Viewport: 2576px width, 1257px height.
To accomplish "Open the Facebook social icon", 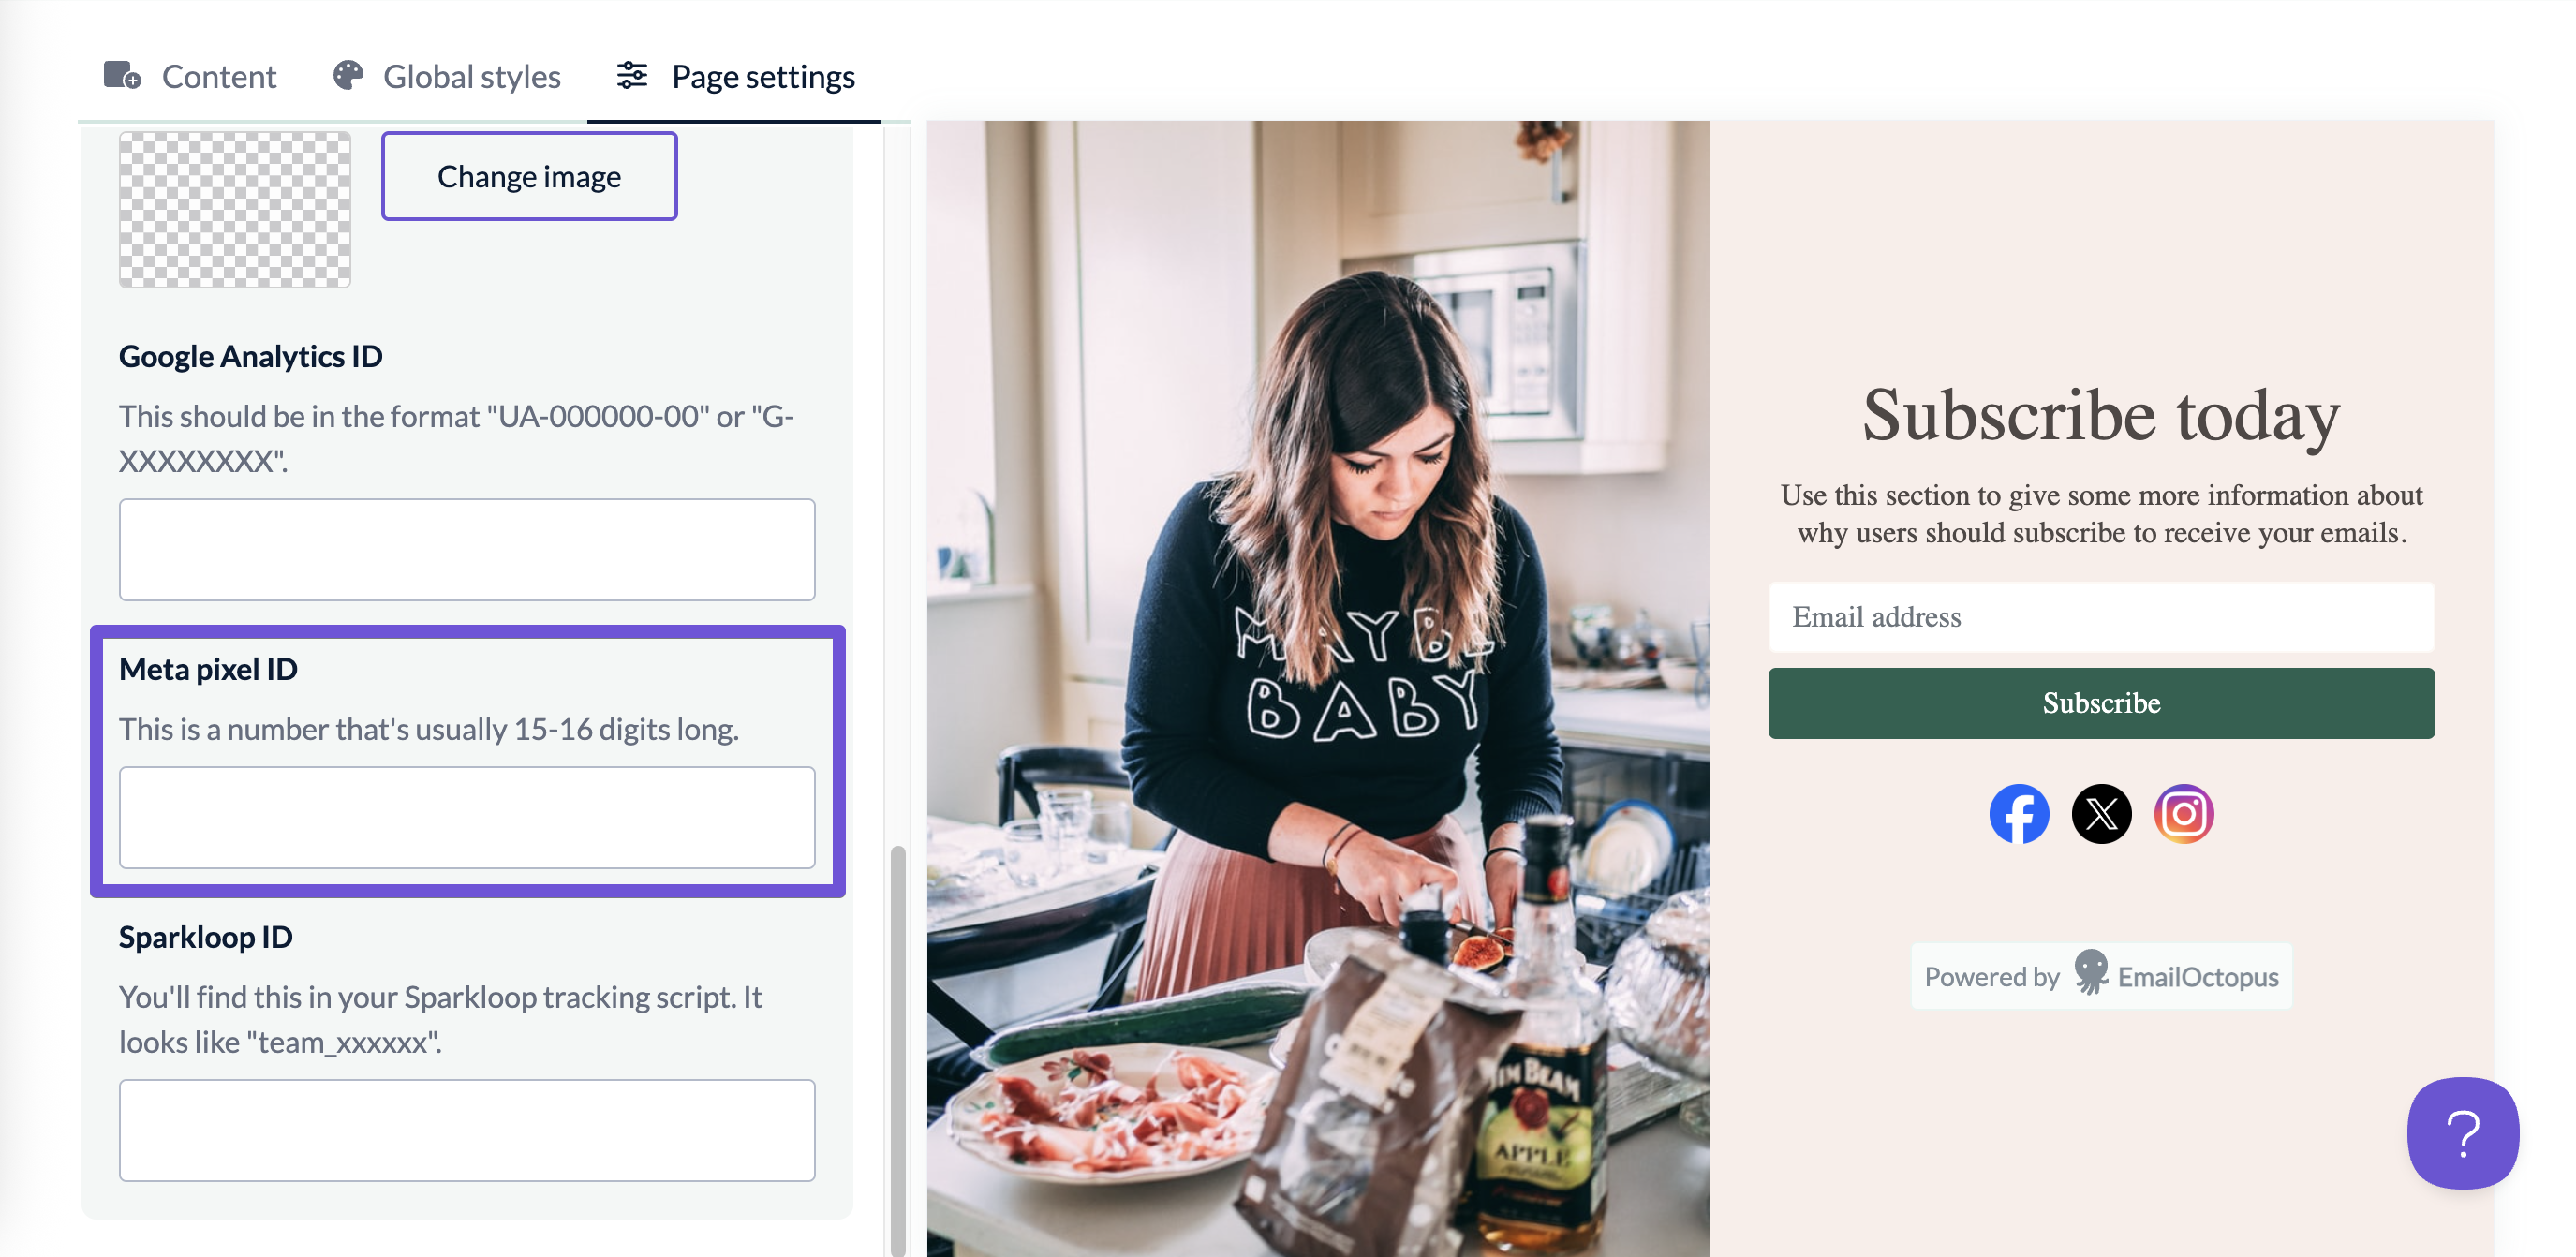I will click(2018, 814).
